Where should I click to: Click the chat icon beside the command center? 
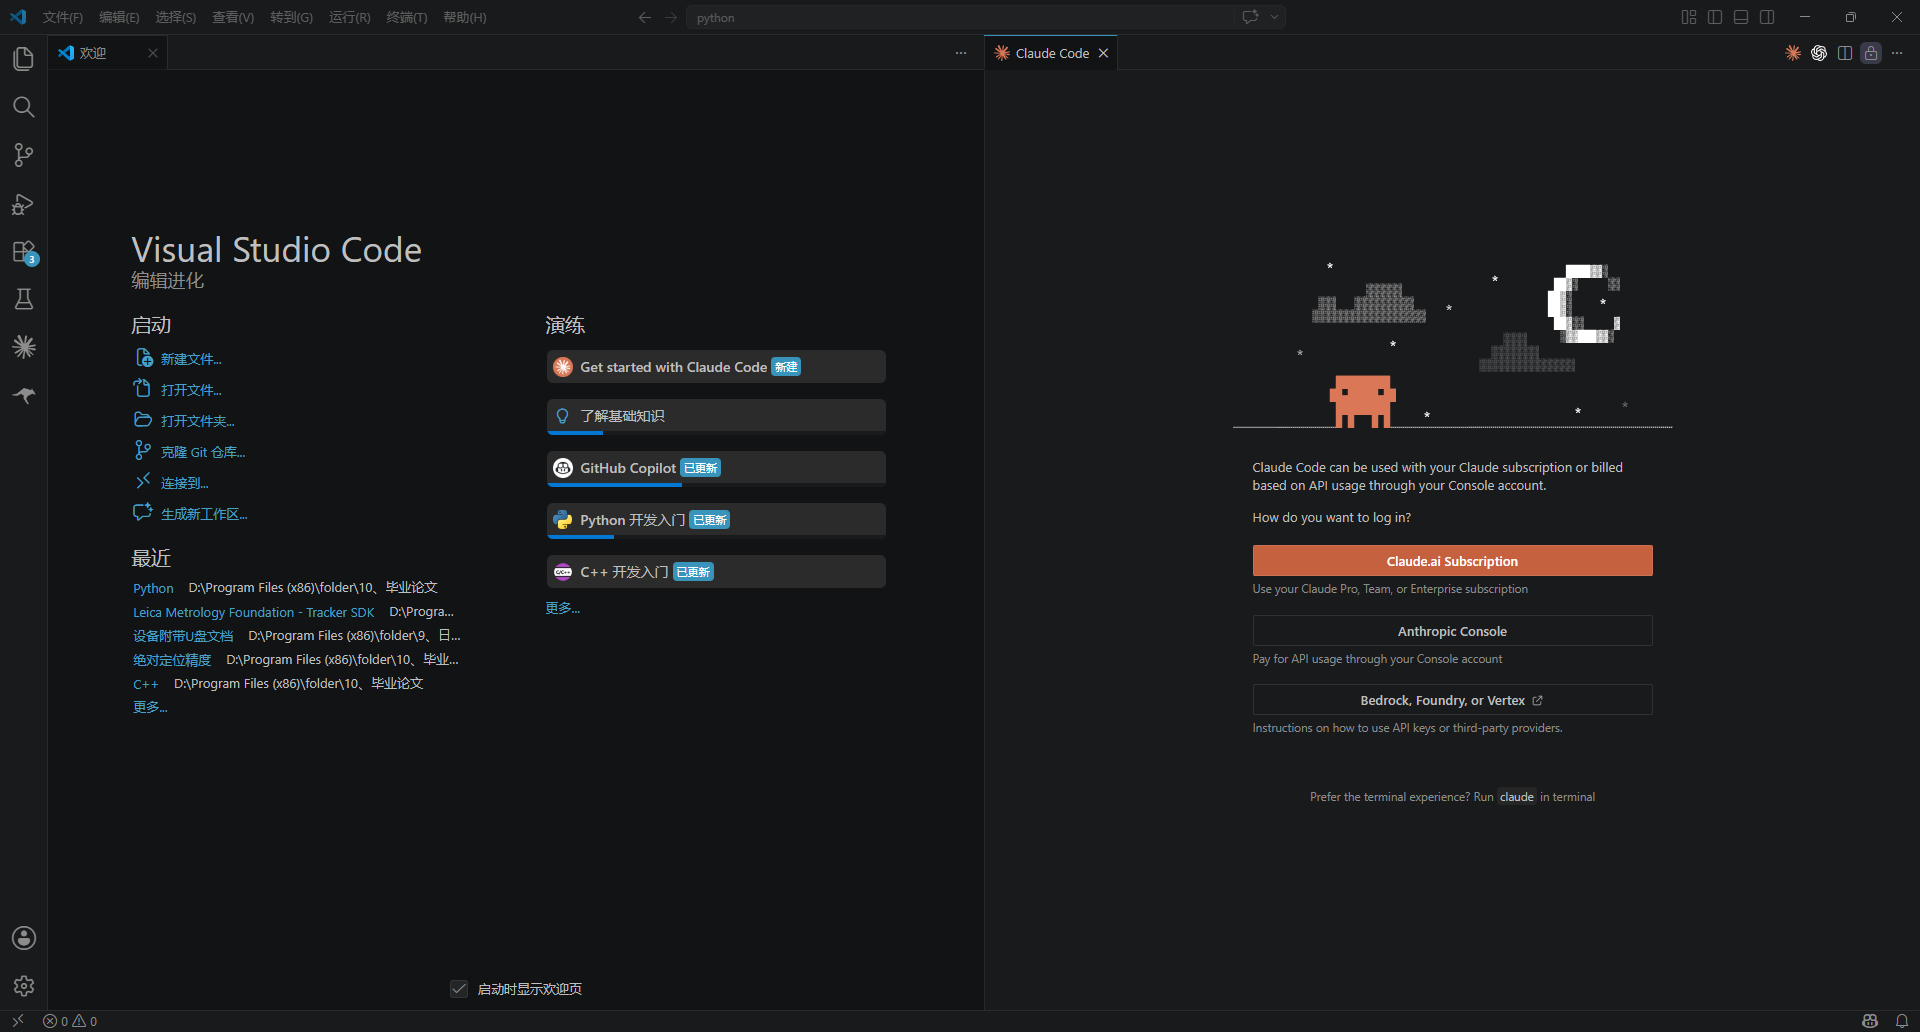[x=1250, y=17]
